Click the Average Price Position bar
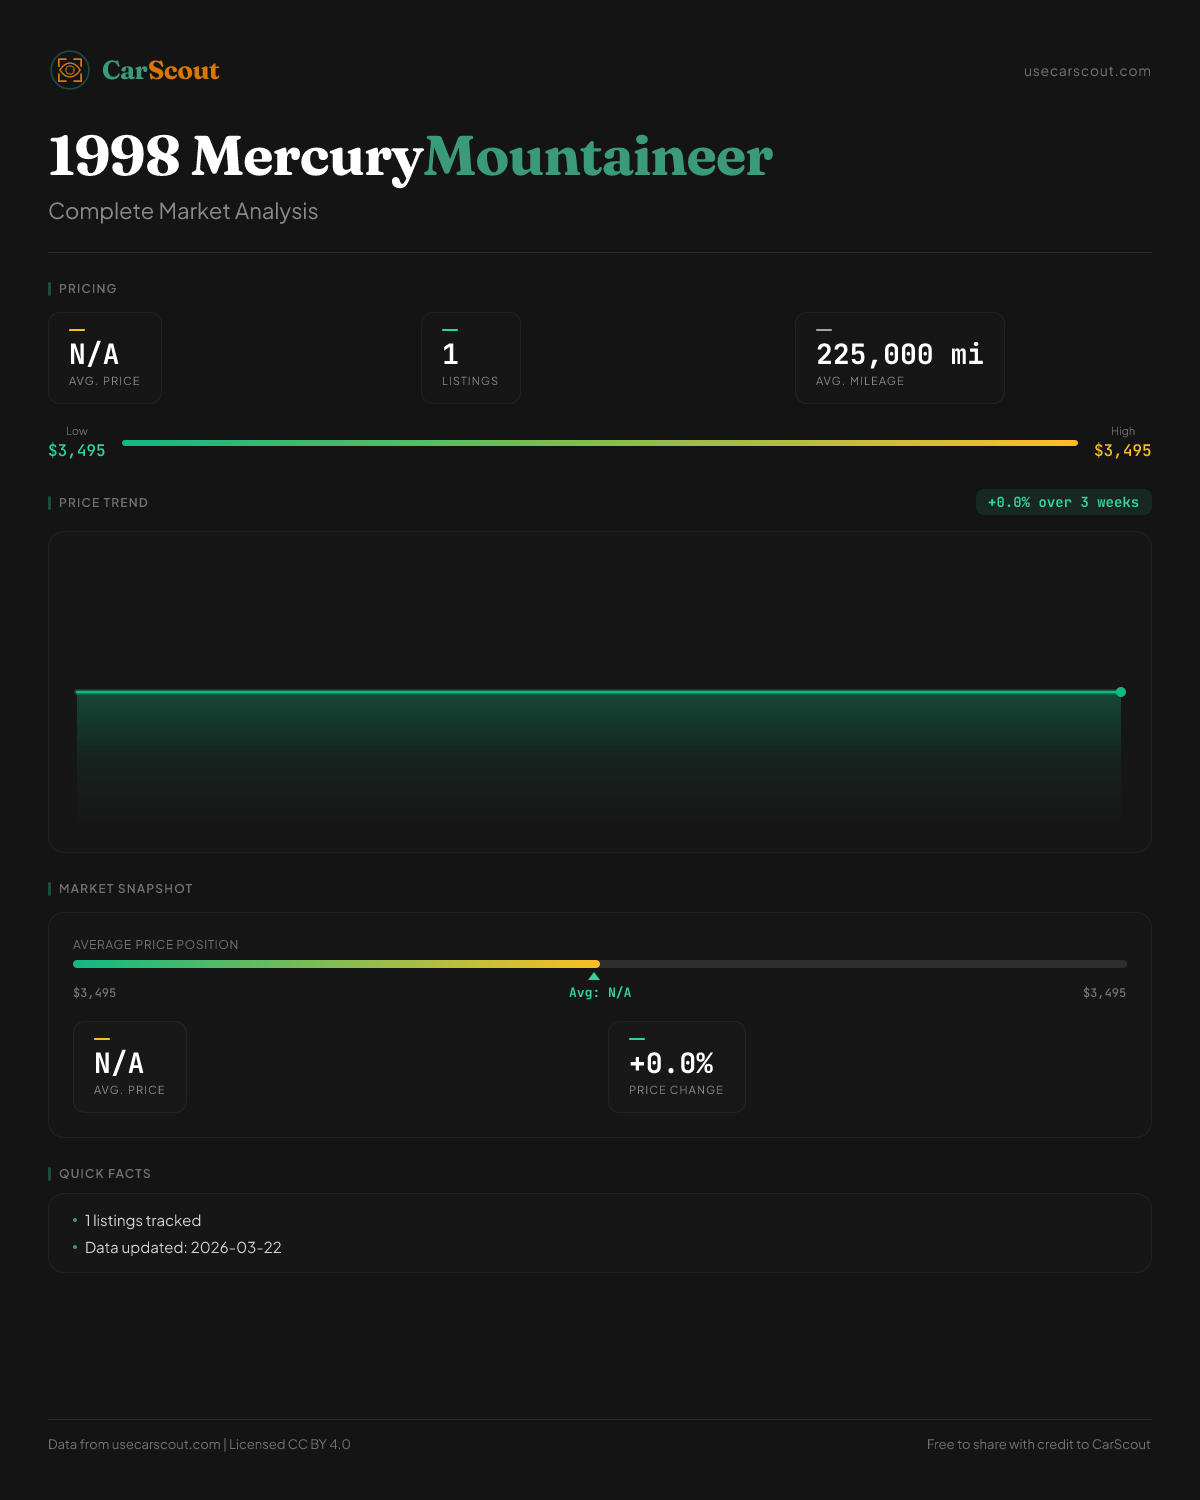The image size is (1200, 1500). (x=600, y=964)
